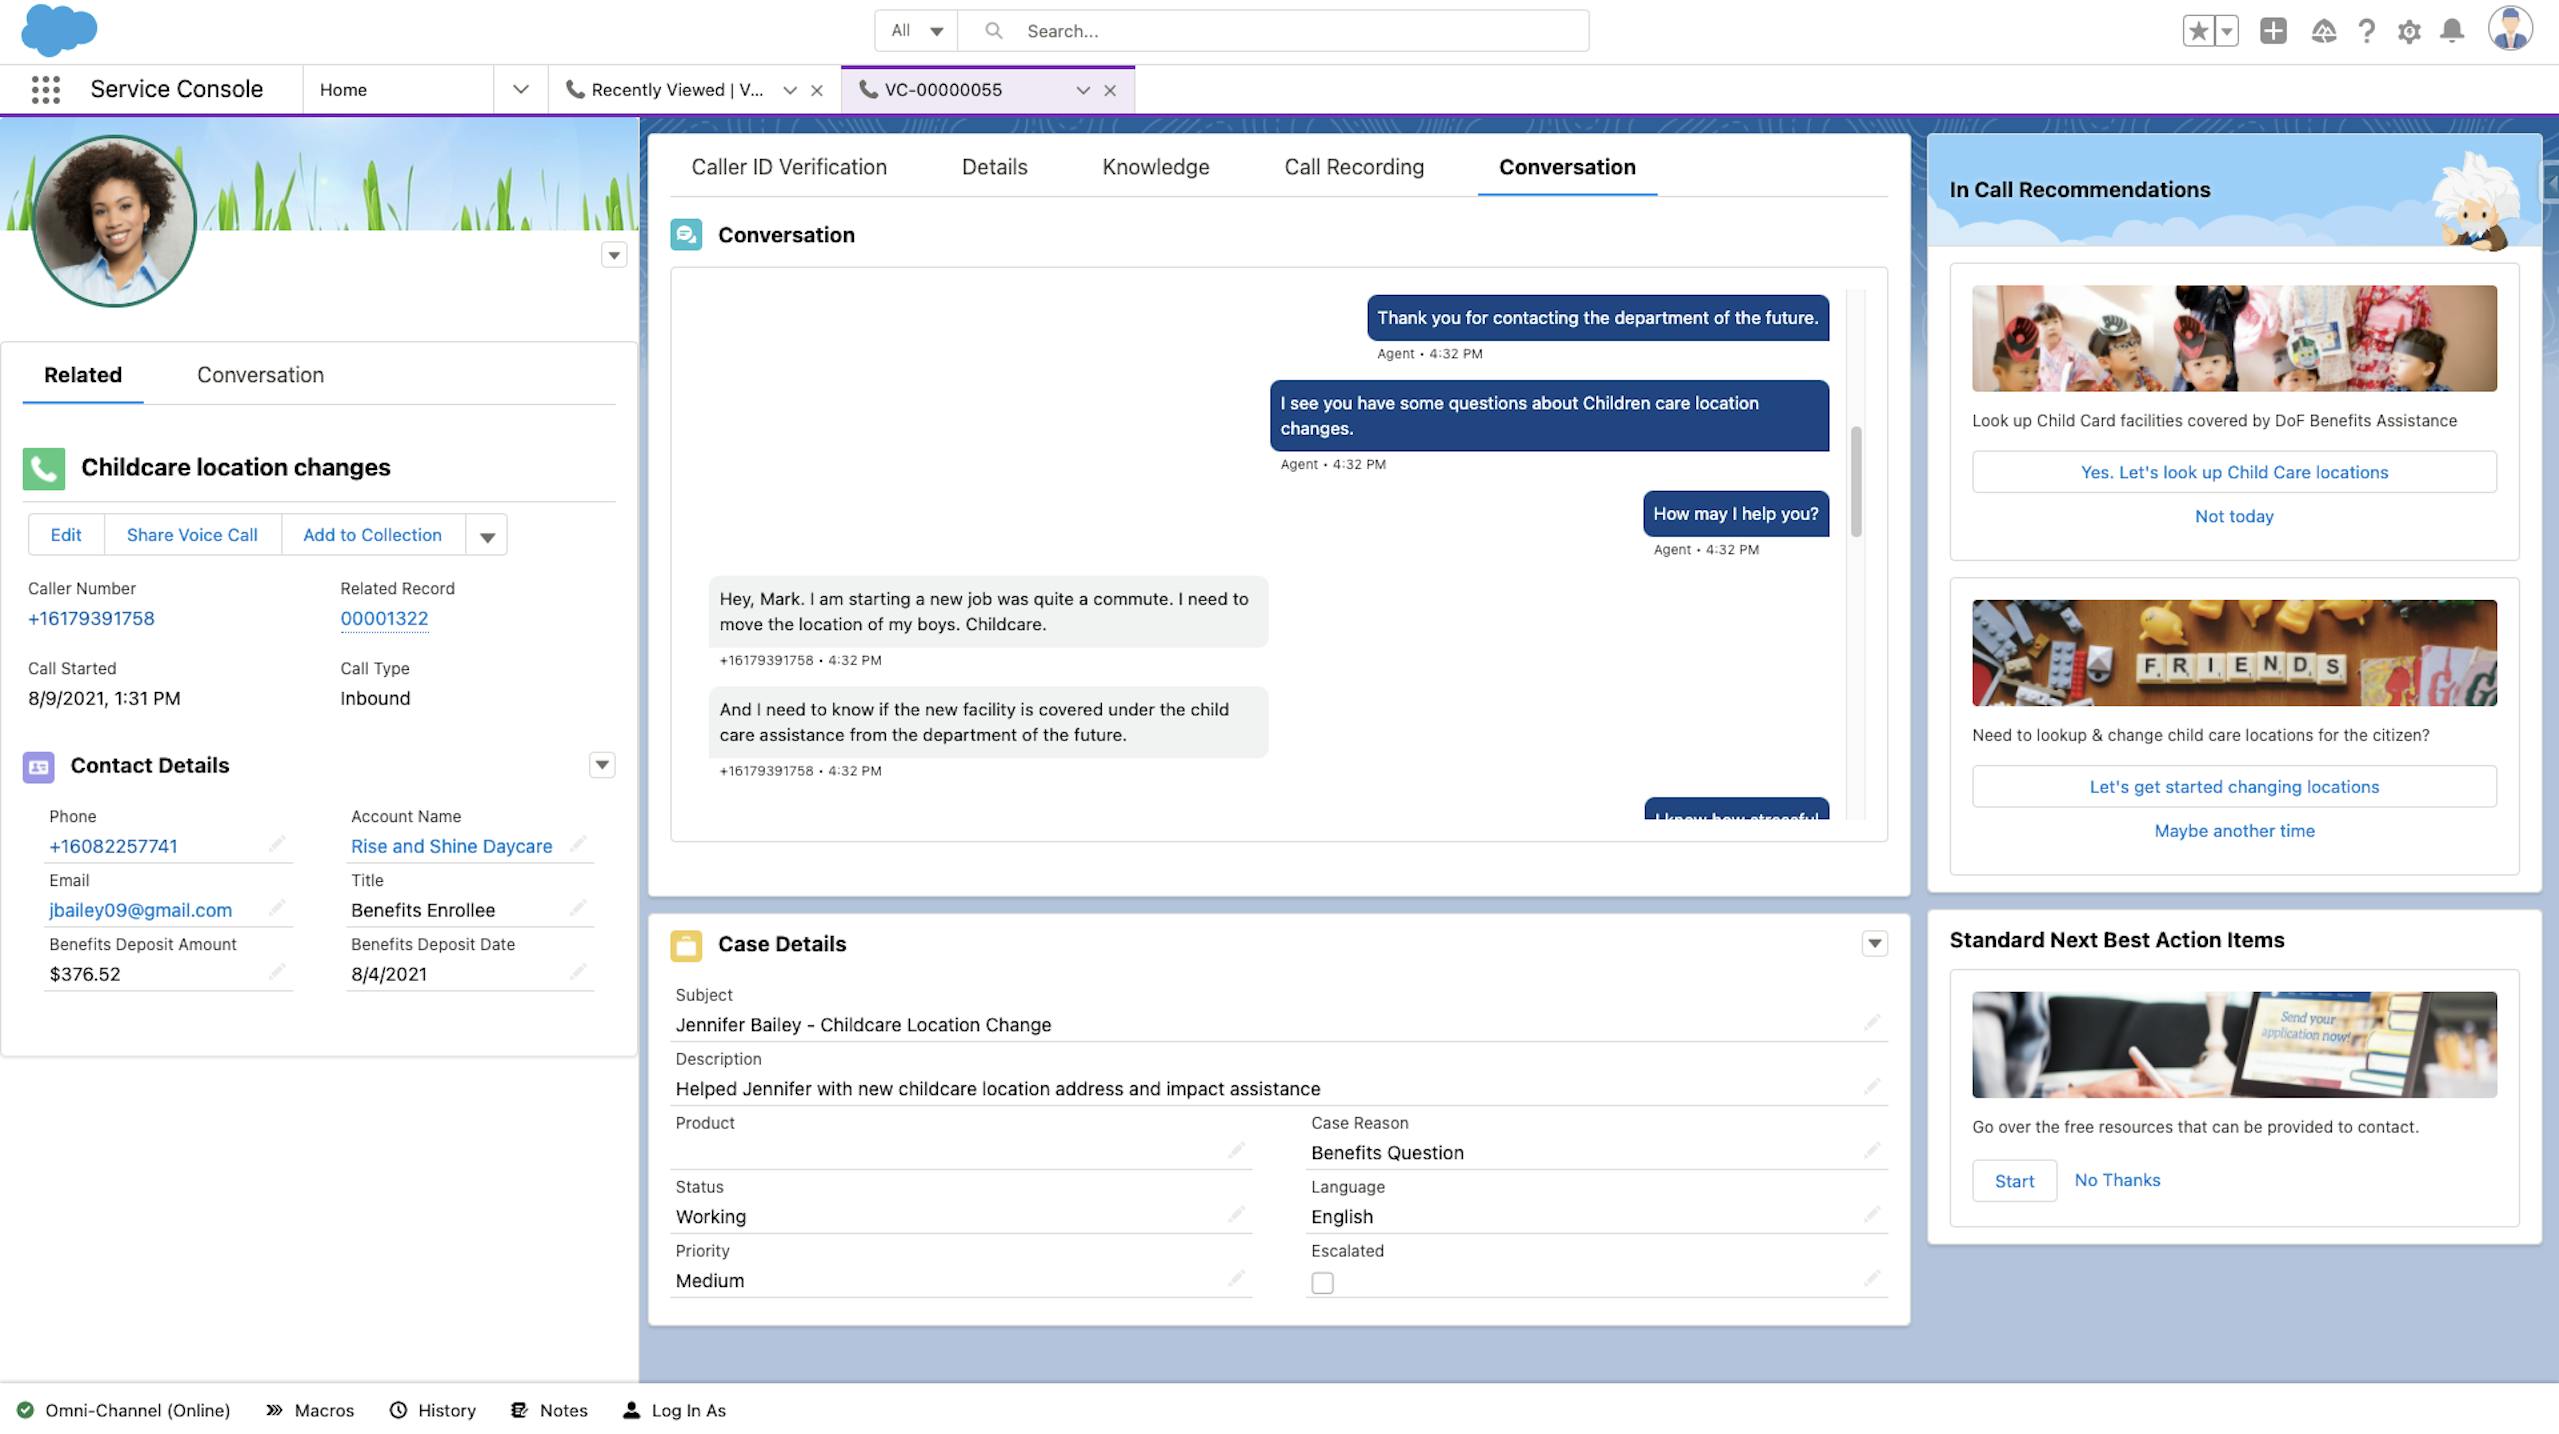This screenshot has width=2559, height=1434.
Task: Open the Help question mark icon
Action: click(x=2366, y=31)
